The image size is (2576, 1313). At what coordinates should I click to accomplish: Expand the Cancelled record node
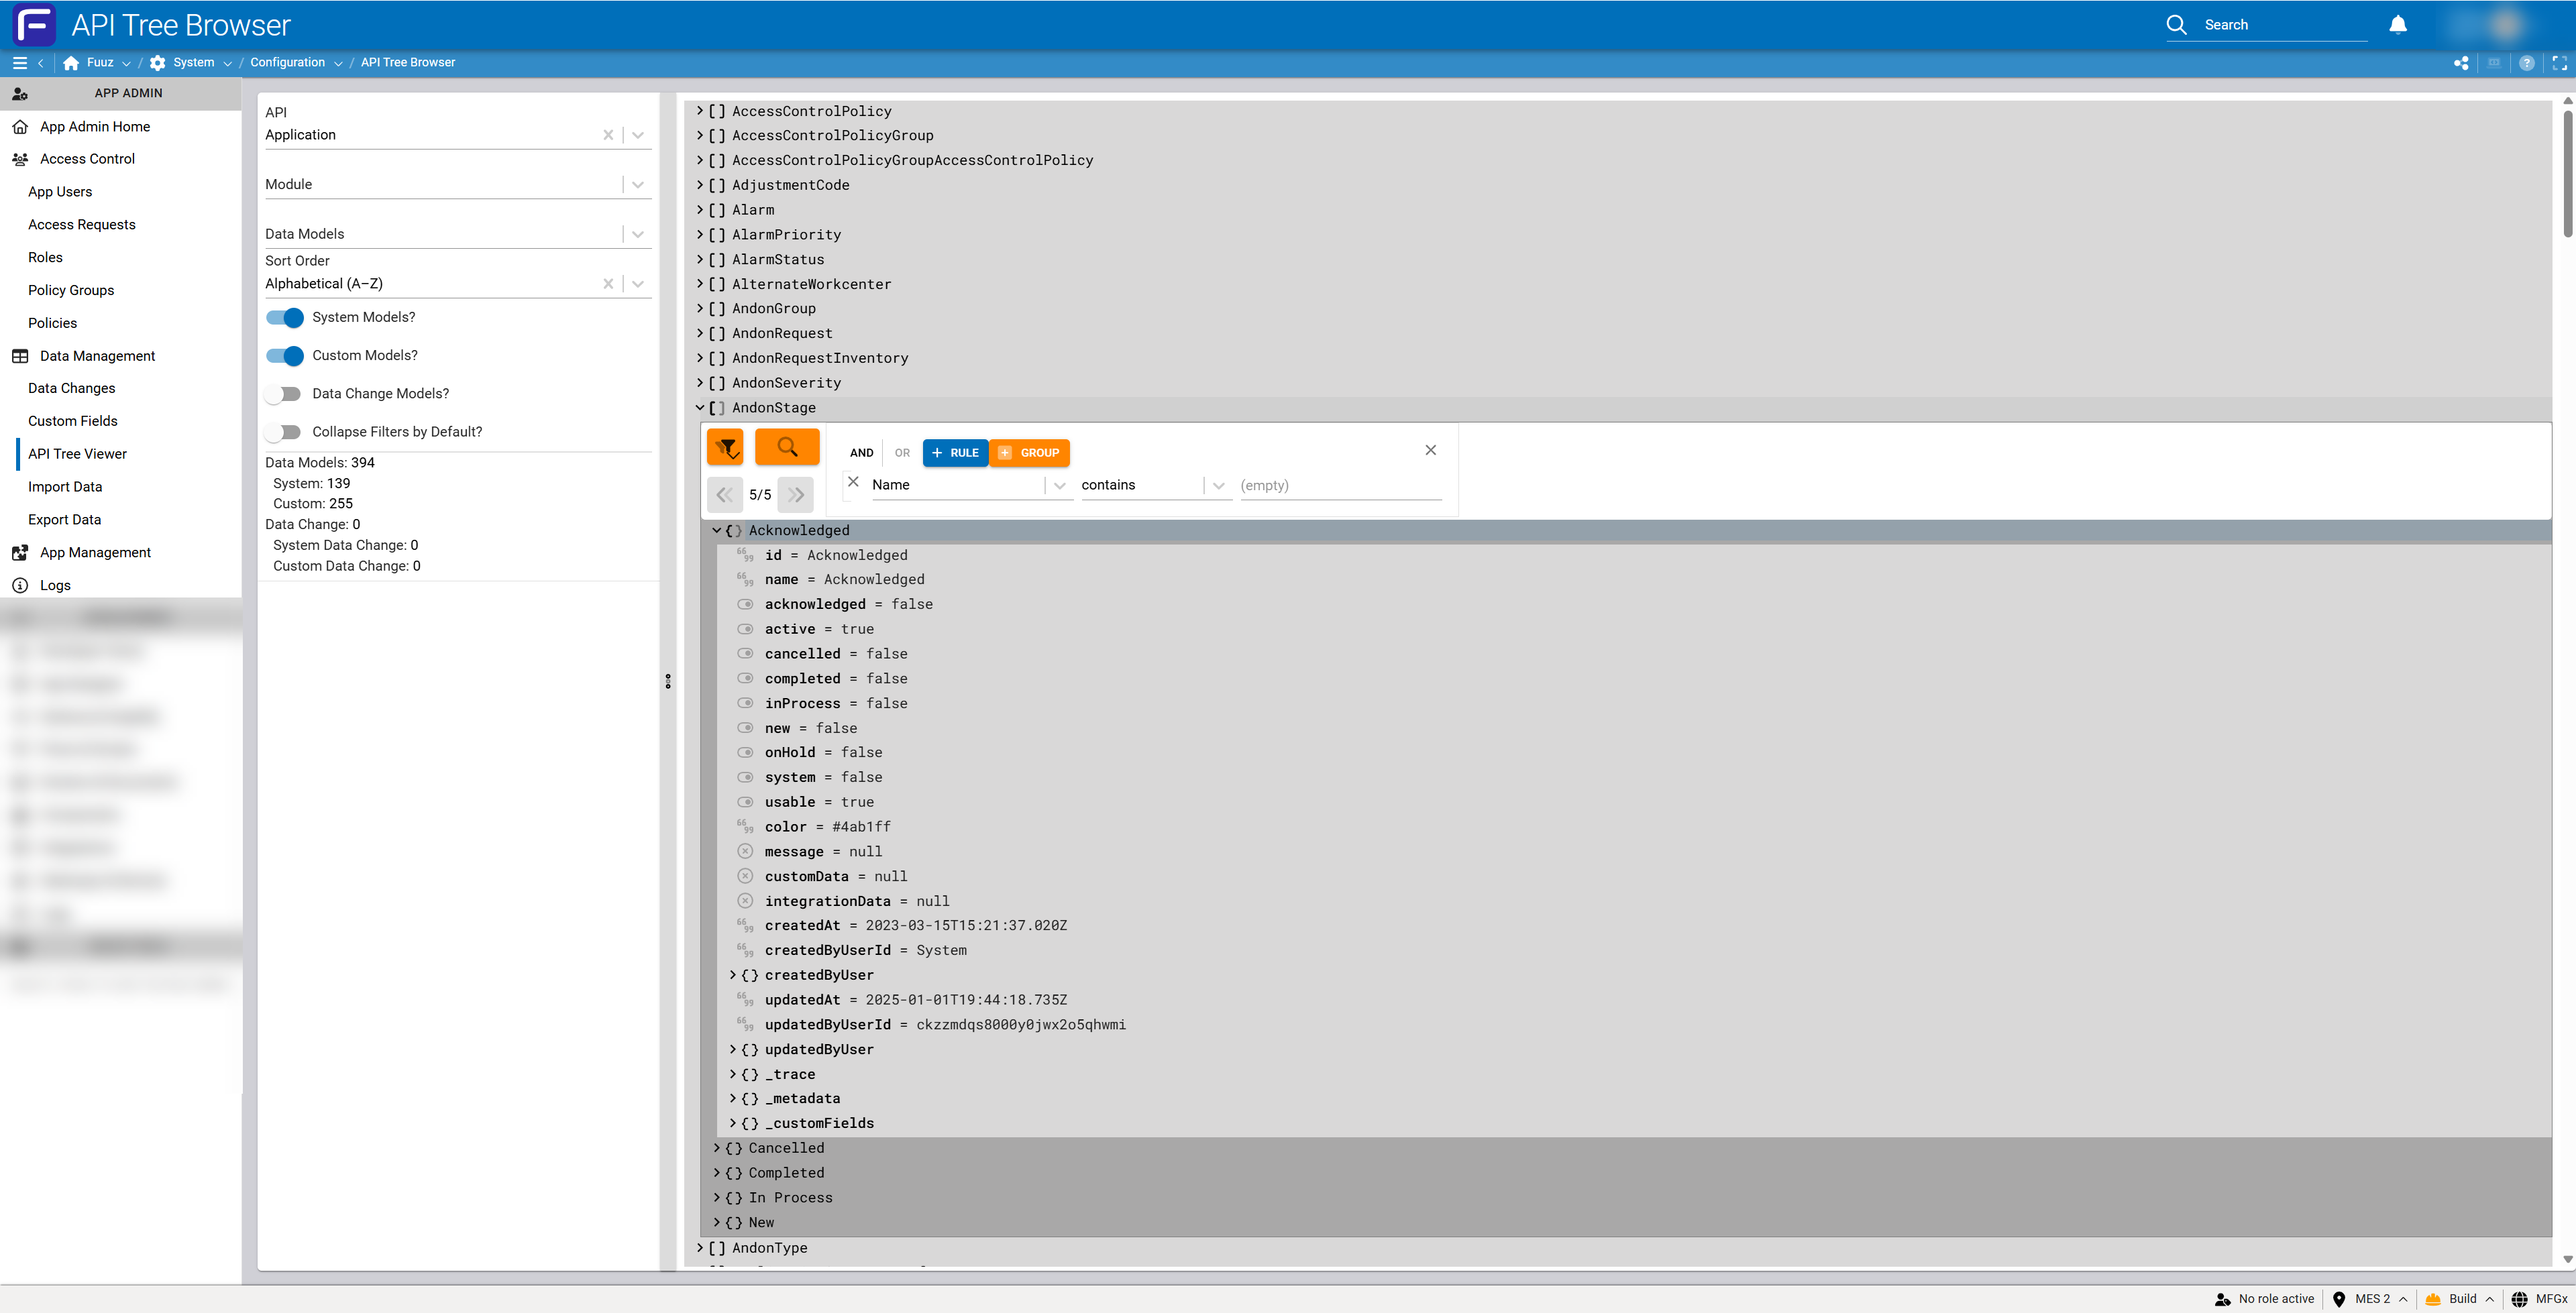[x=717, y=1148]
